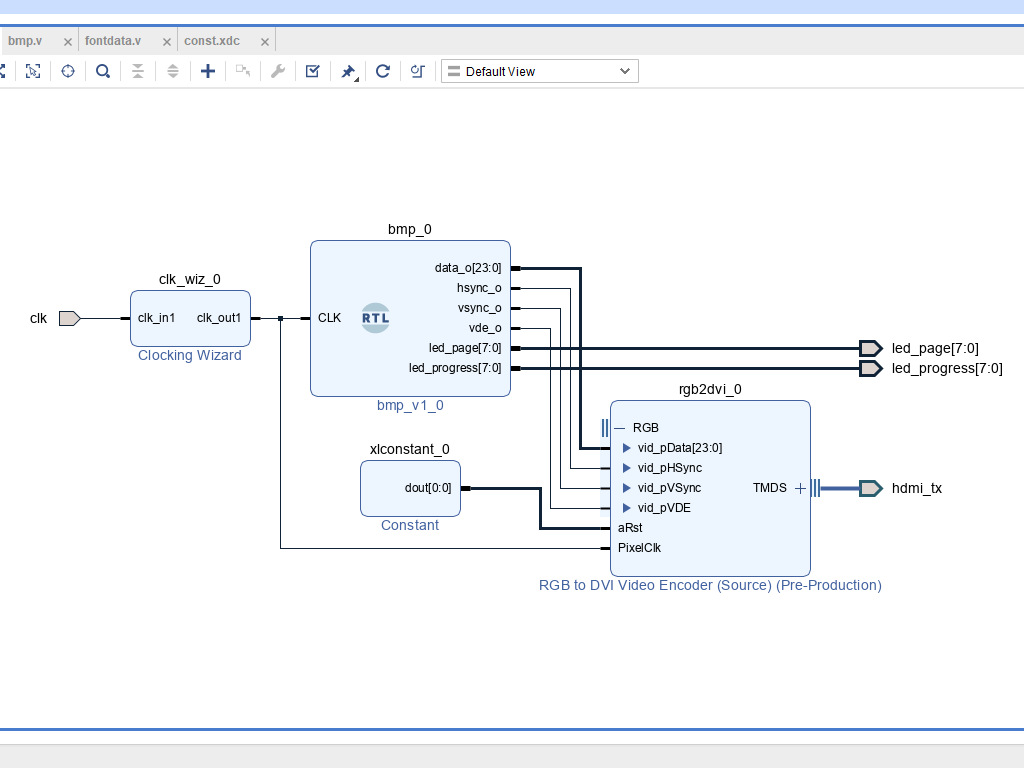Select the clk input port

pyautogui.click(x=69, y=318)
